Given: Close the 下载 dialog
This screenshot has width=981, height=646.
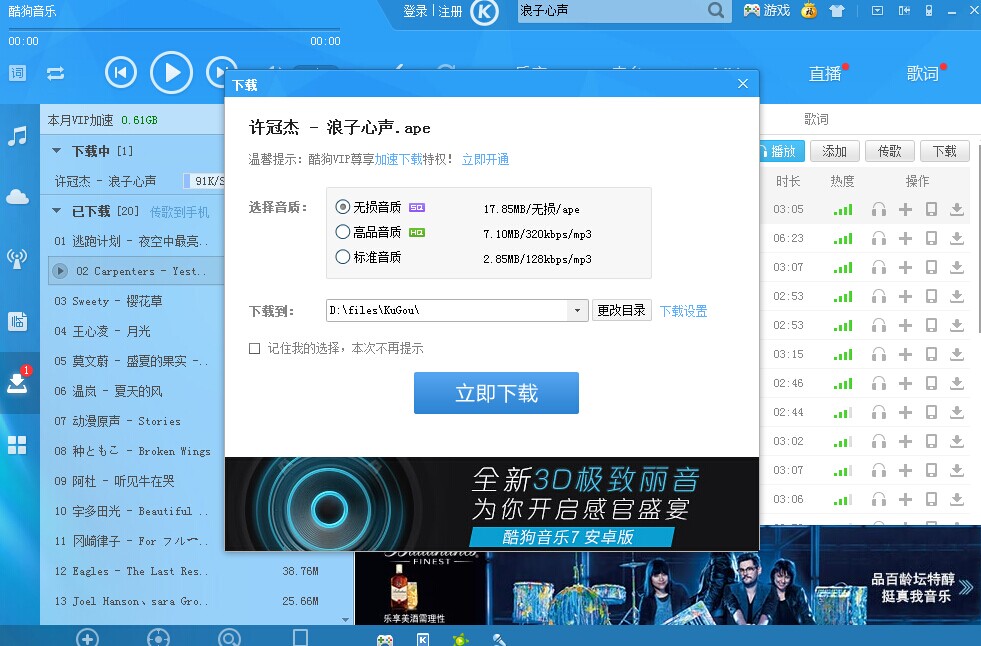Looking at the screenshot, I should click(743, 84).
